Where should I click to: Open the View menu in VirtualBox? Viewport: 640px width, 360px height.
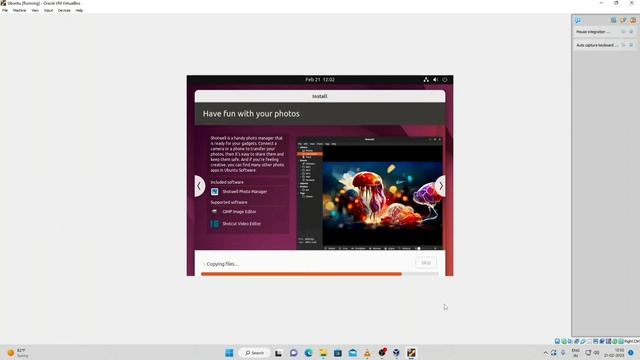tap(35, 10)
